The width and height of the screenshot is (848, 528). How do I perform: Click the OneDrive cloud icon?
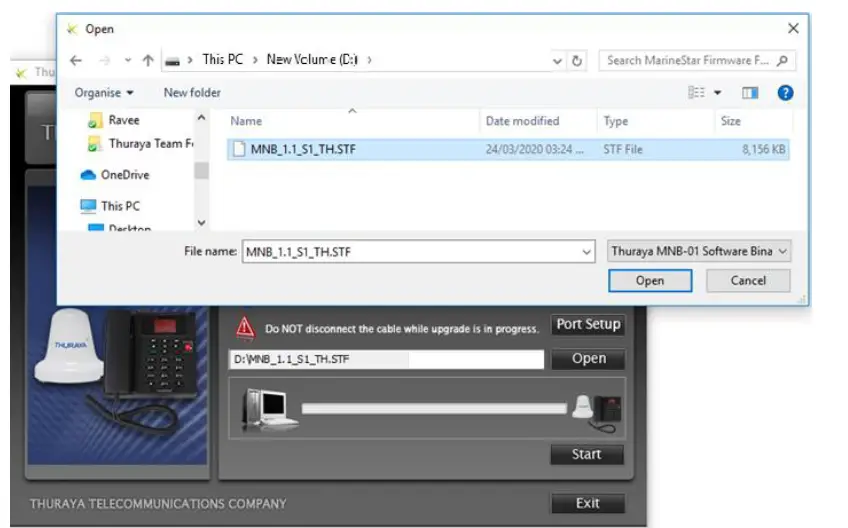point(88,175)
